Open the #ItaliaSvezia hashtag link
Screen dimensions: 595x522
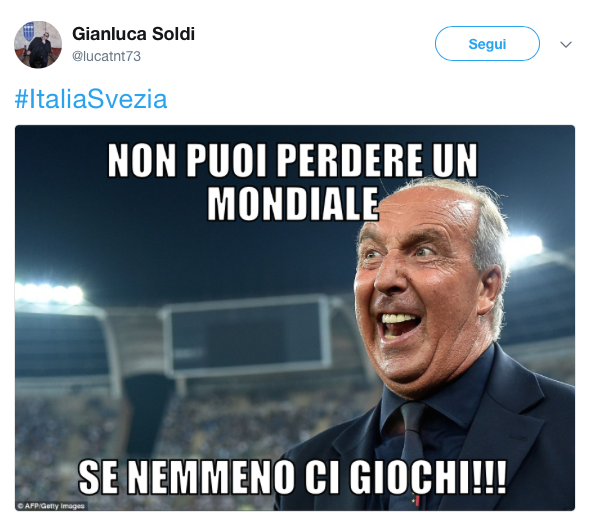click(x=91, y=99)
